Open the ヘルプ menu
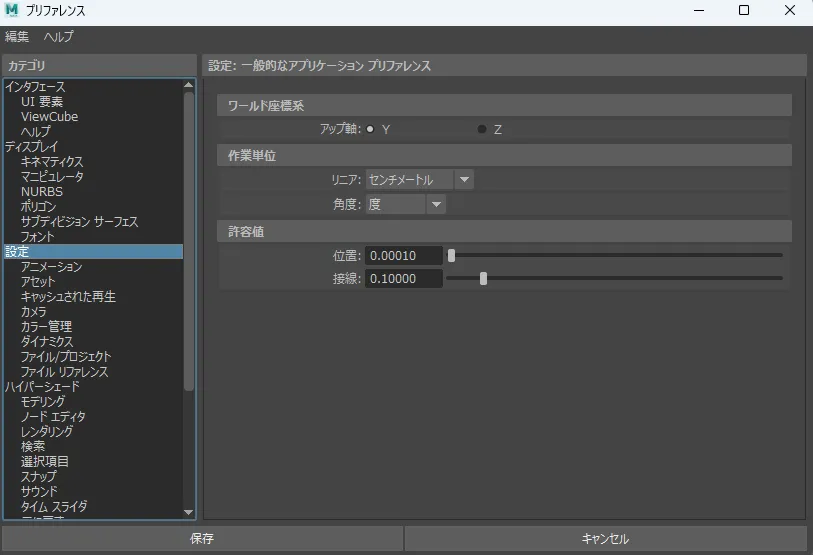813x555 pixels. pos(58,37)
